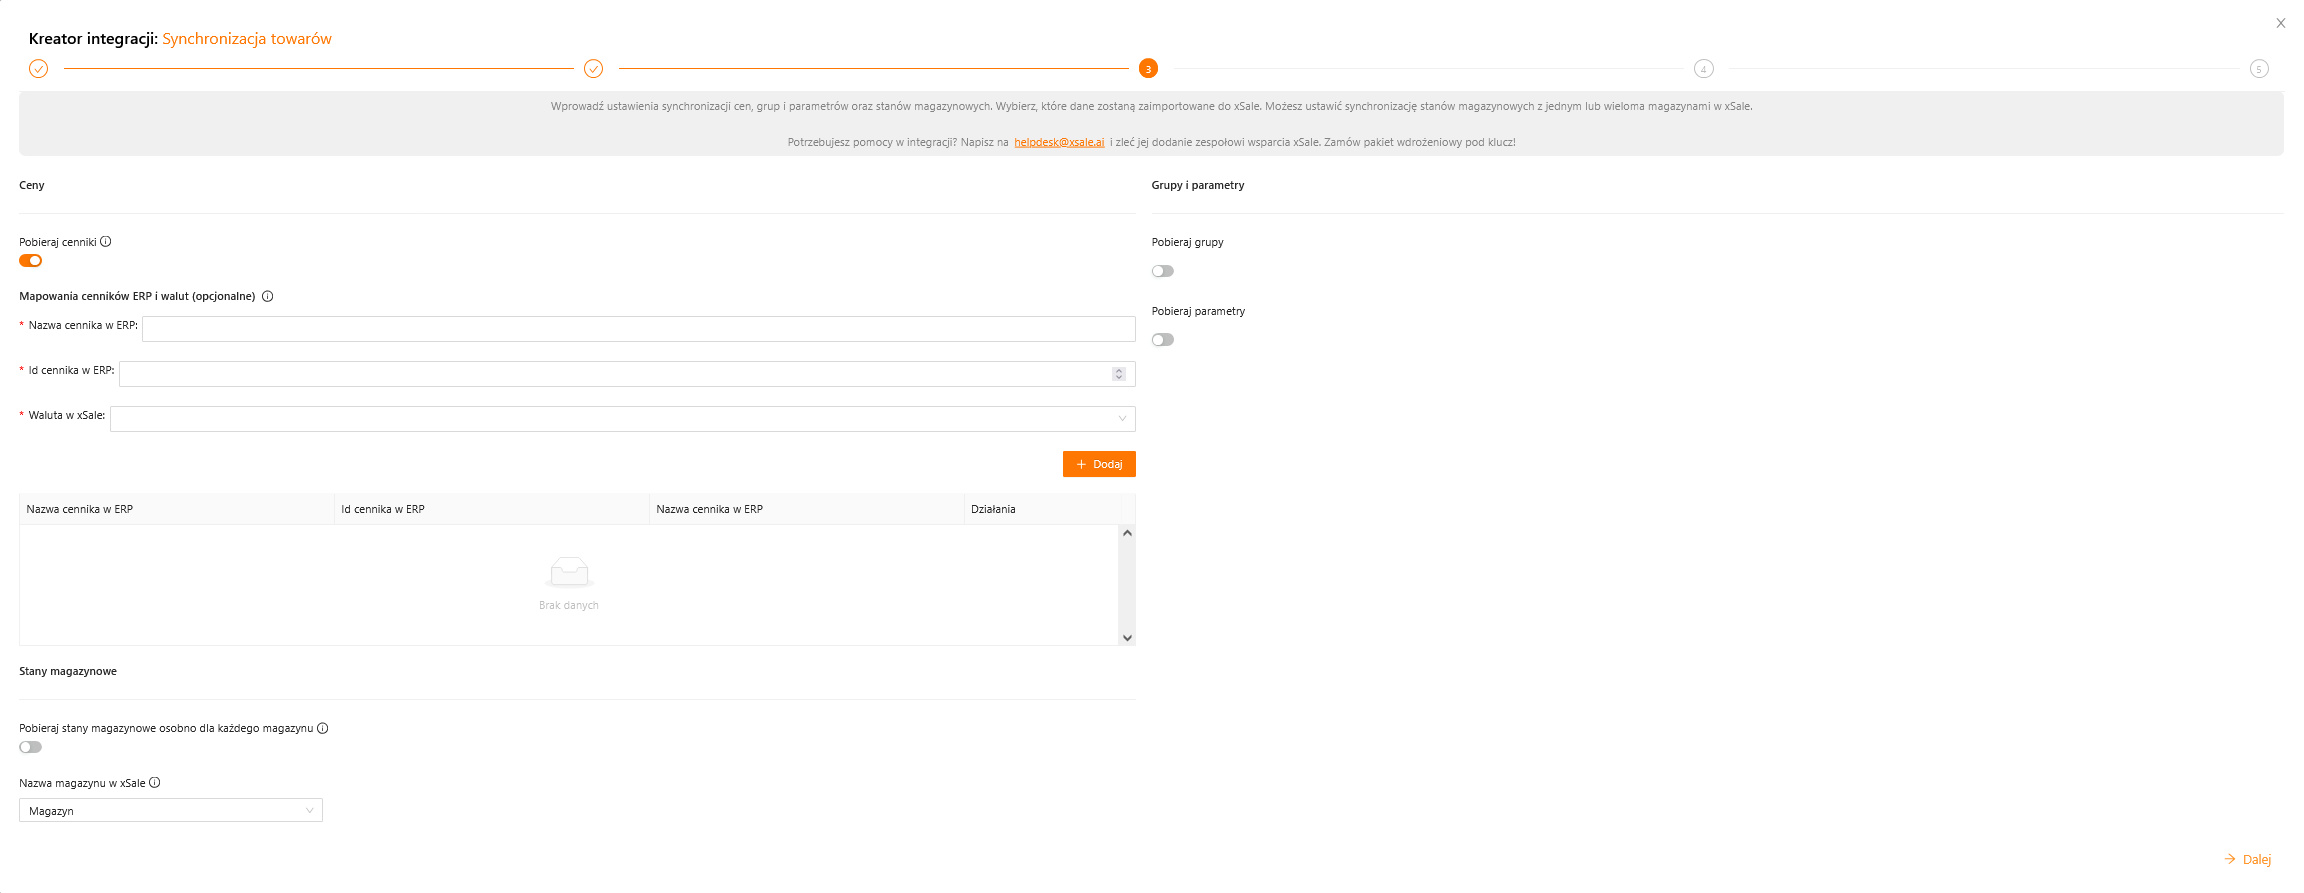Enable the Pobieraj grupy toggle
Screen dimensions: 2304x893
[x=1162, y=271]
